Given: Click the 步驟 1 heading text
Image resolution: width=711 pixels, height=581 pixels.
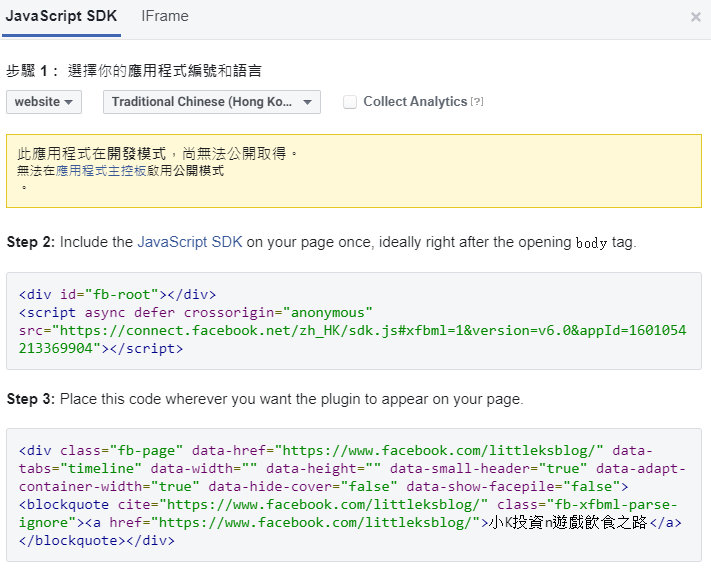Looking at the screenshot, I should tap(134, 71).
